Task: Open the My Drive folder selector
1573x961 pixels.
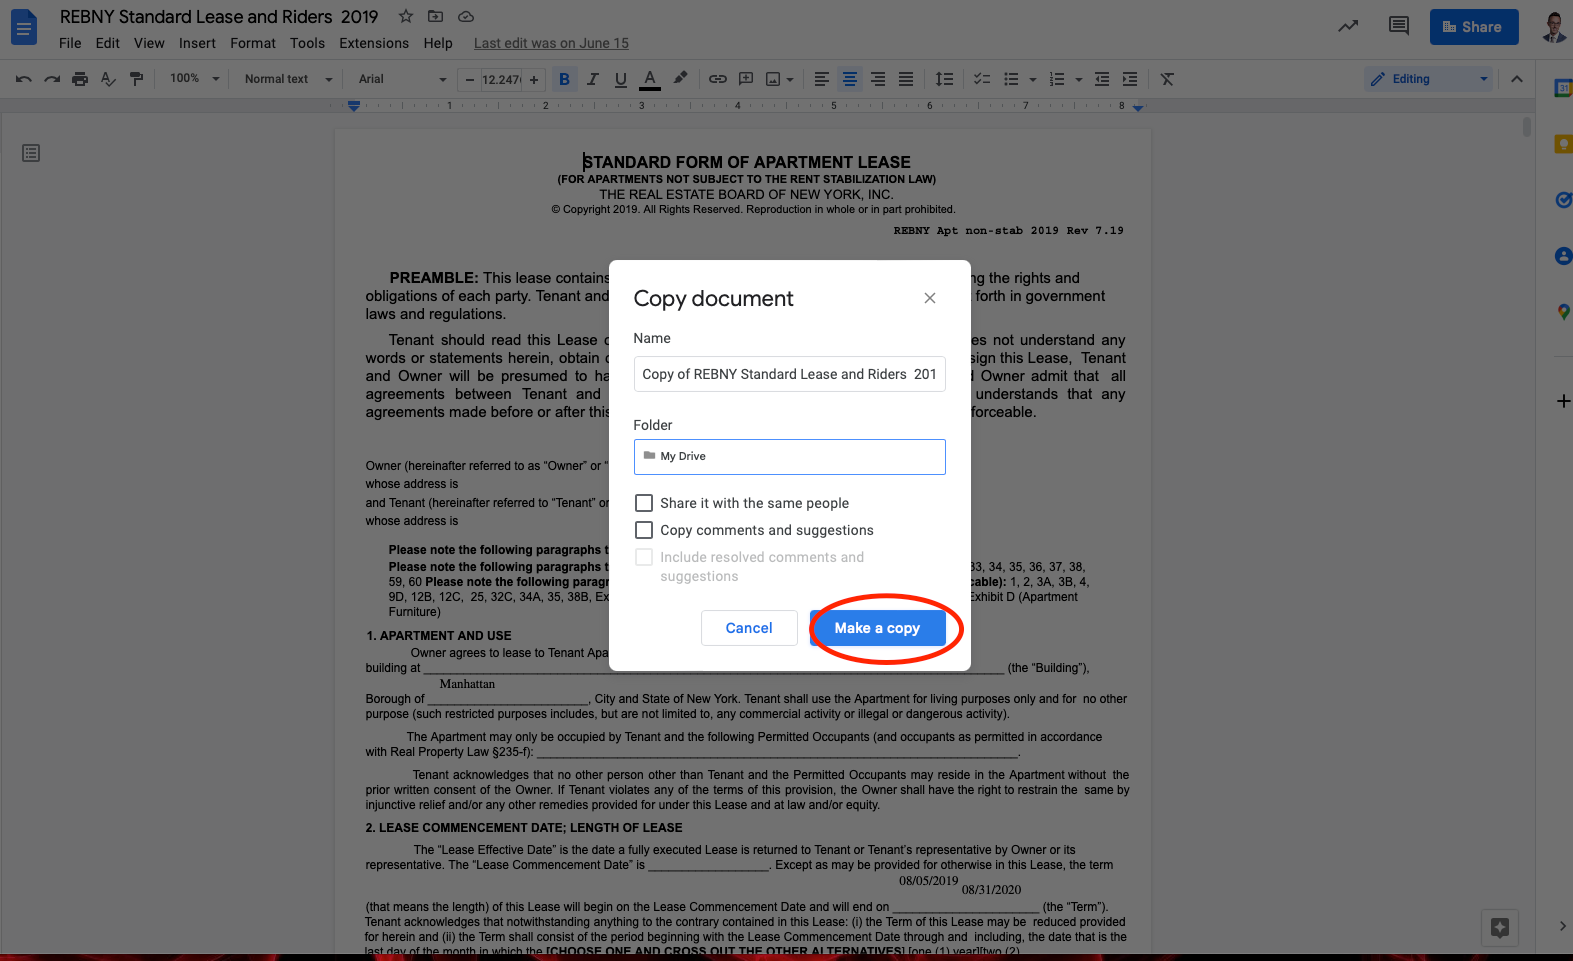Action: click(x=789, y=456)
